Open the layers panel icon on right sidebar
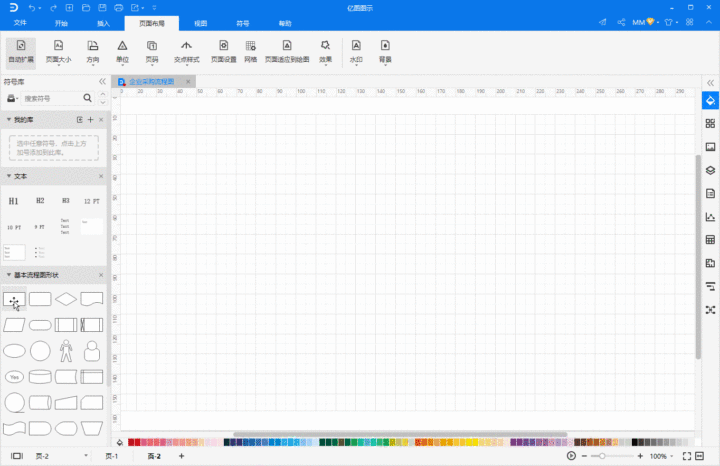Screen dimensions: 720x466 click(710, 170)
